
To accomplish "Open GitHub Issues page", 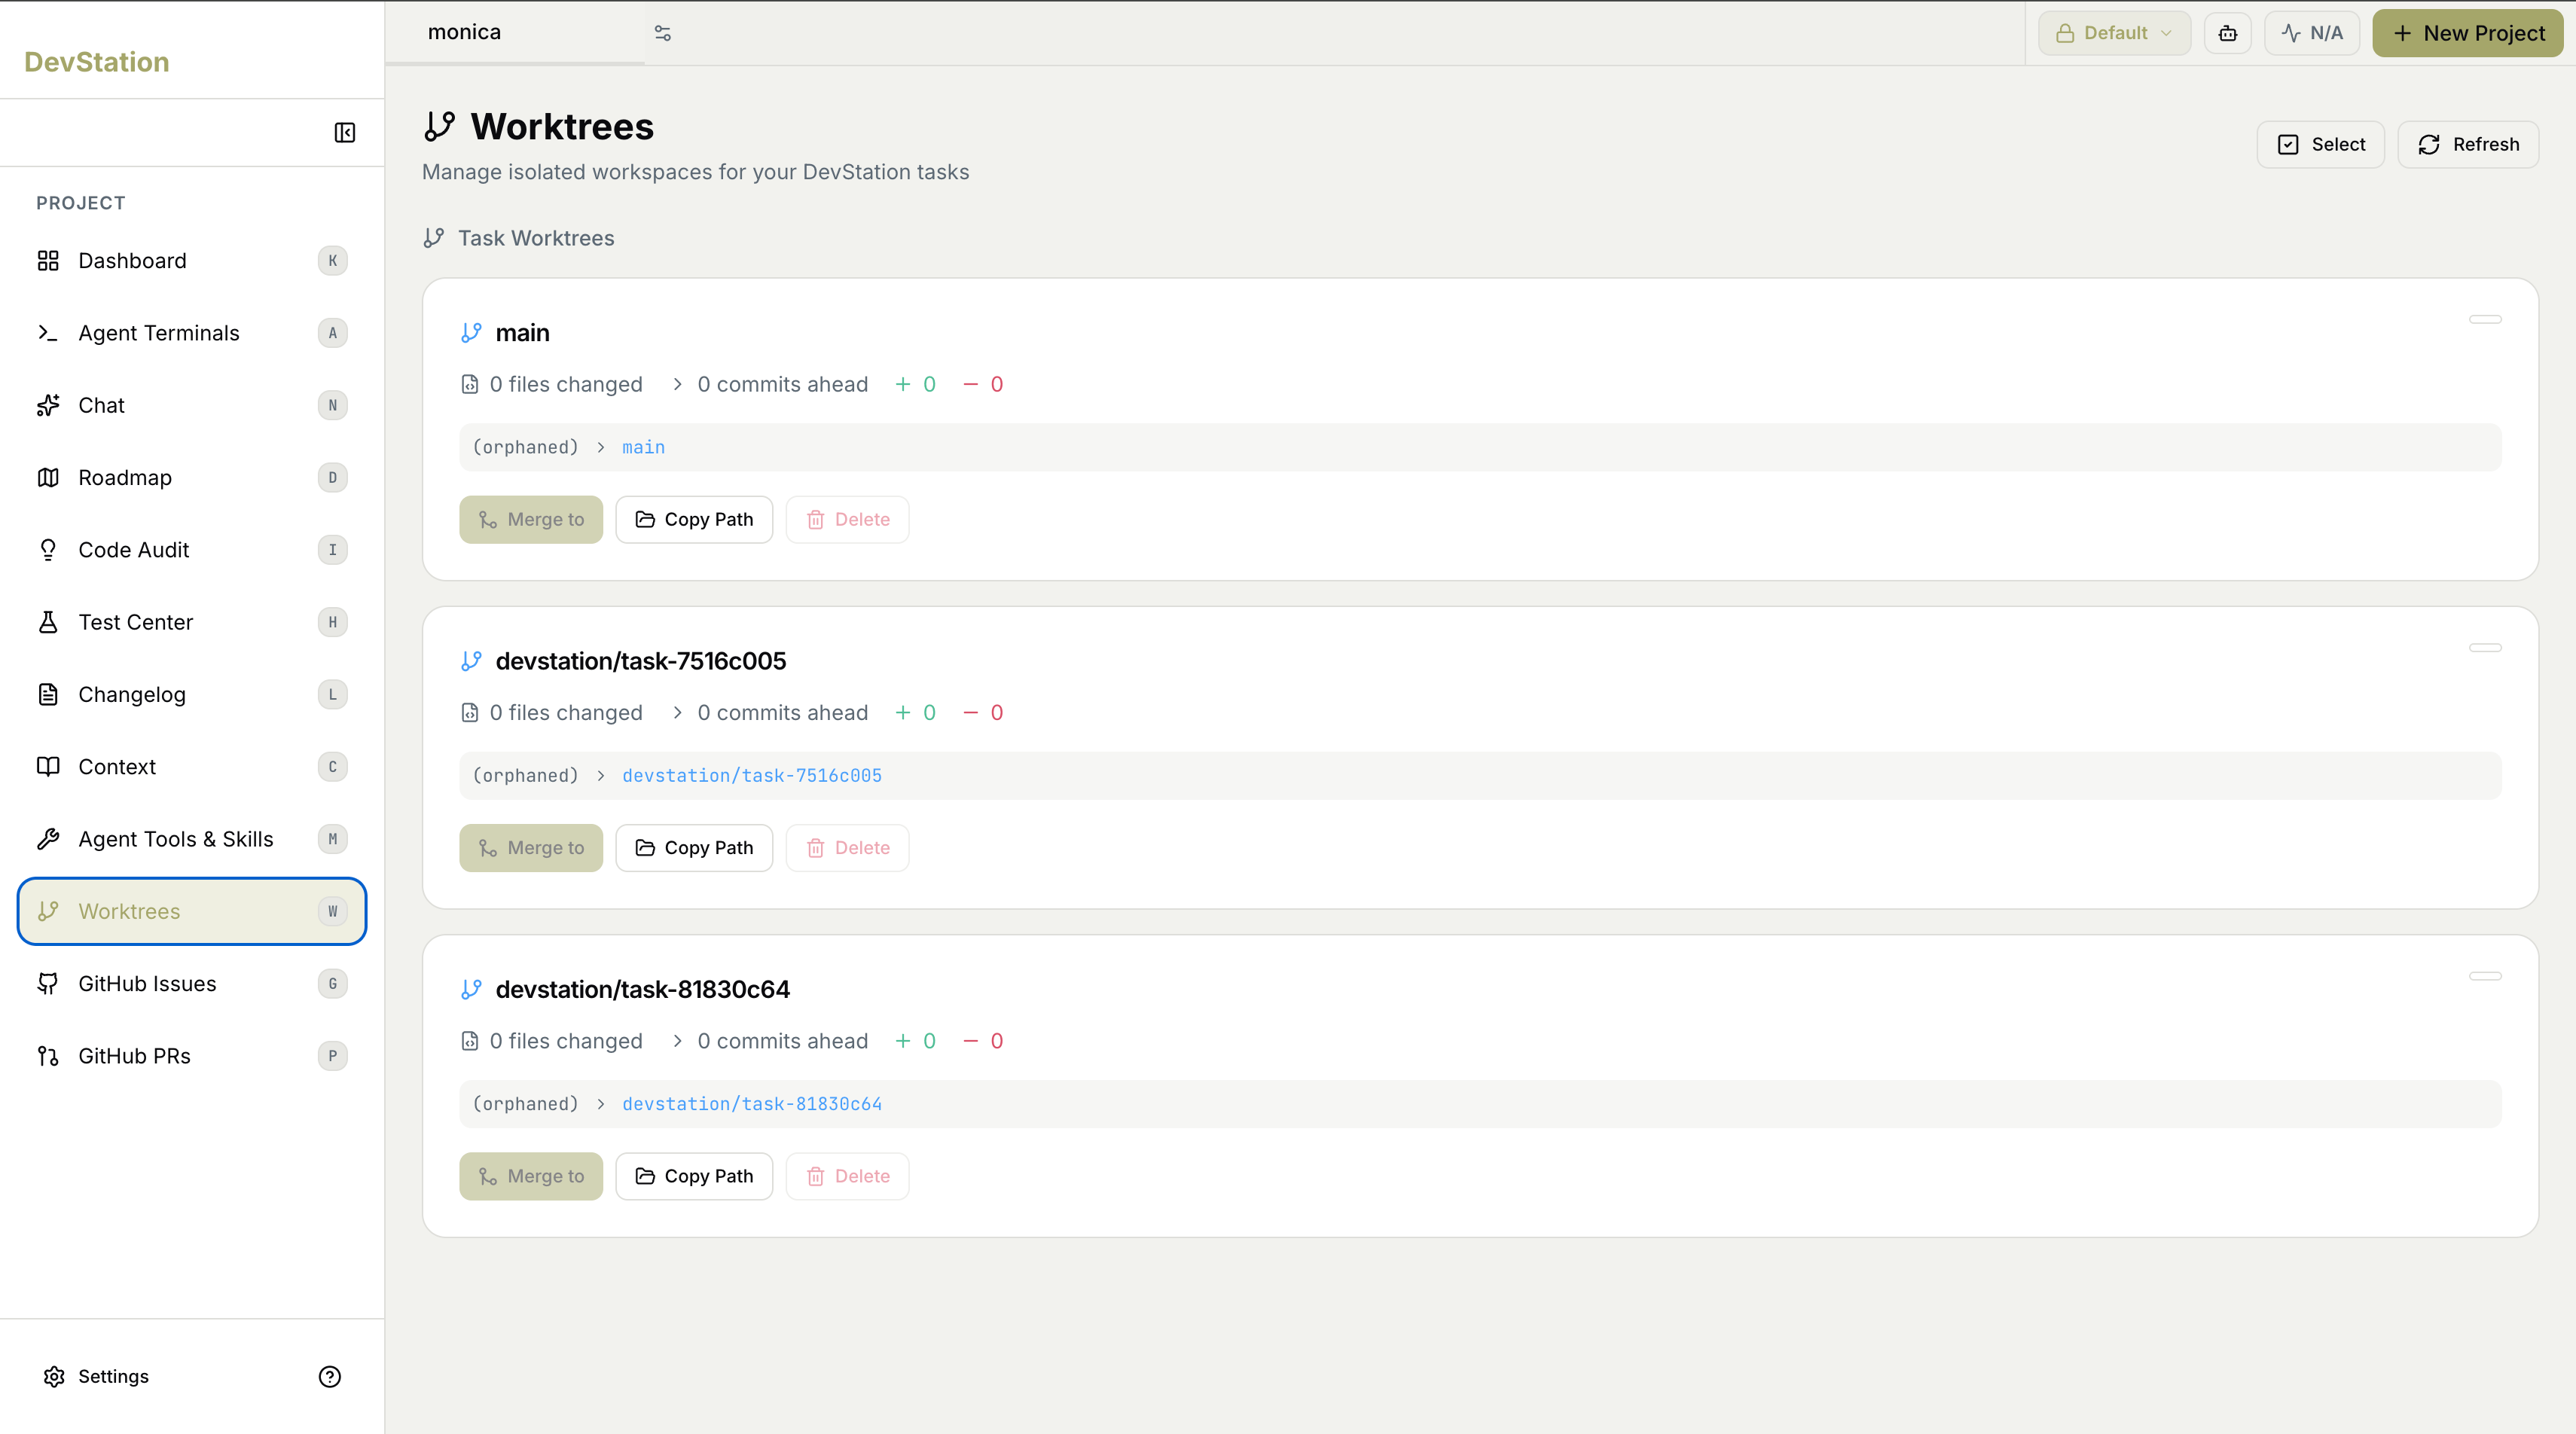I will 192,984.
